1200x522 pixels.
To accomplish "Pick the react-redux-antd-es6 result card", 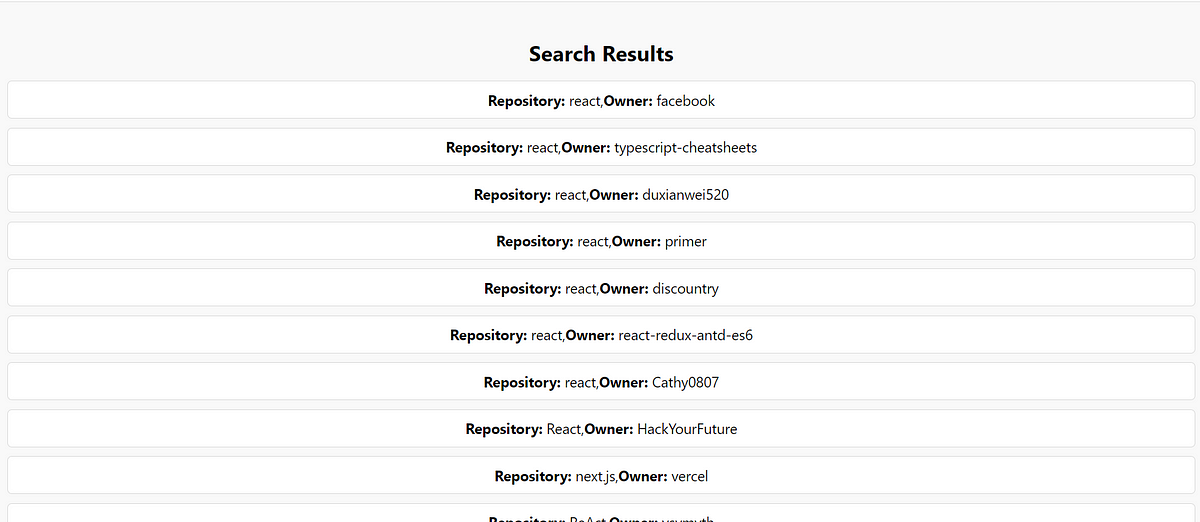I will 601,335.
